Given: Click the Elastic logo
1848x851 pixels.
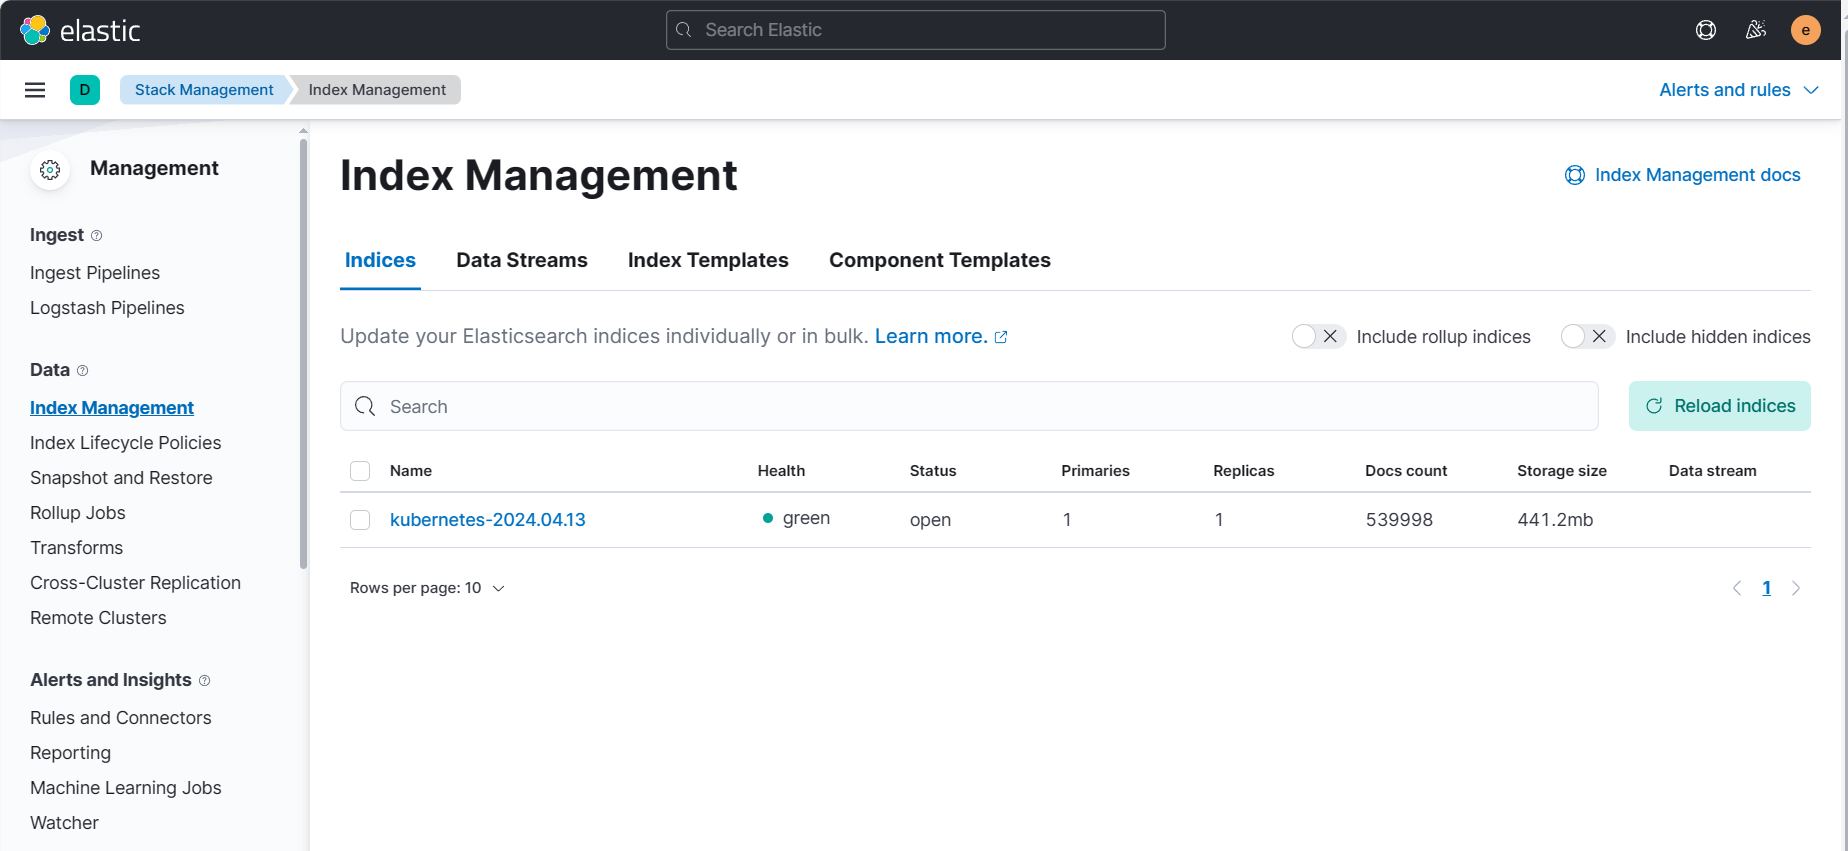Looking at the screenshot, I should point(79,30).
